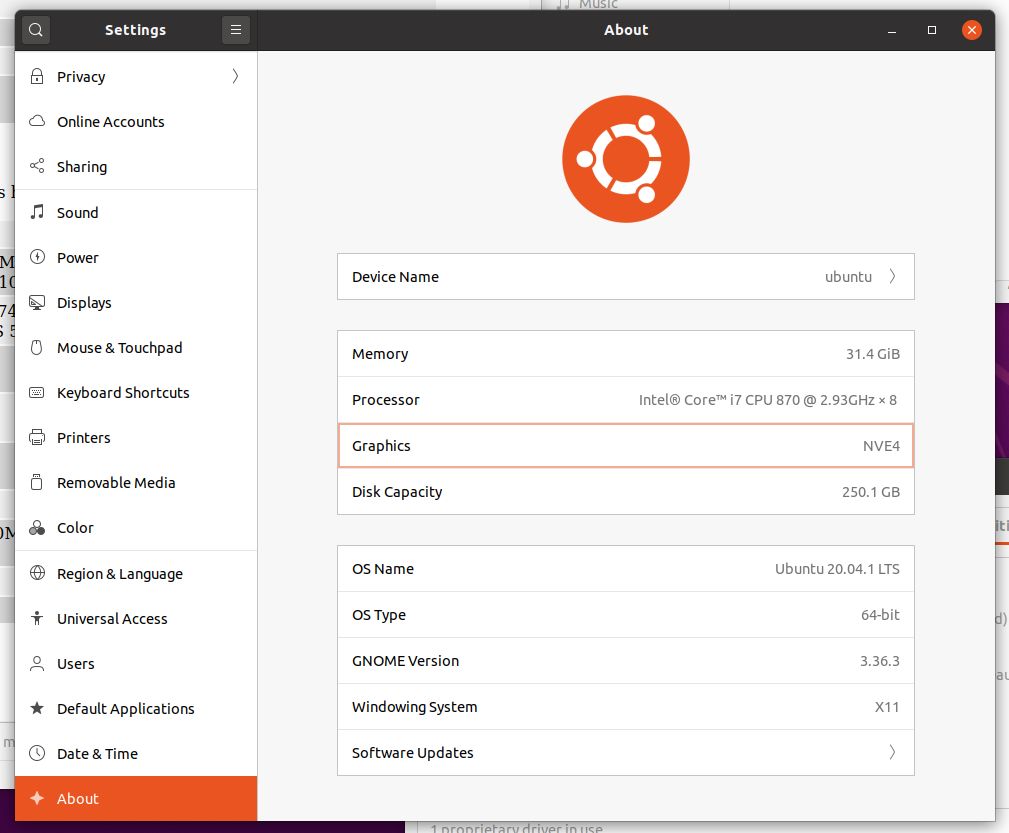Click the Ubuntu logo image
This screenshot has width=1009, height=833.
coord(625,159)
